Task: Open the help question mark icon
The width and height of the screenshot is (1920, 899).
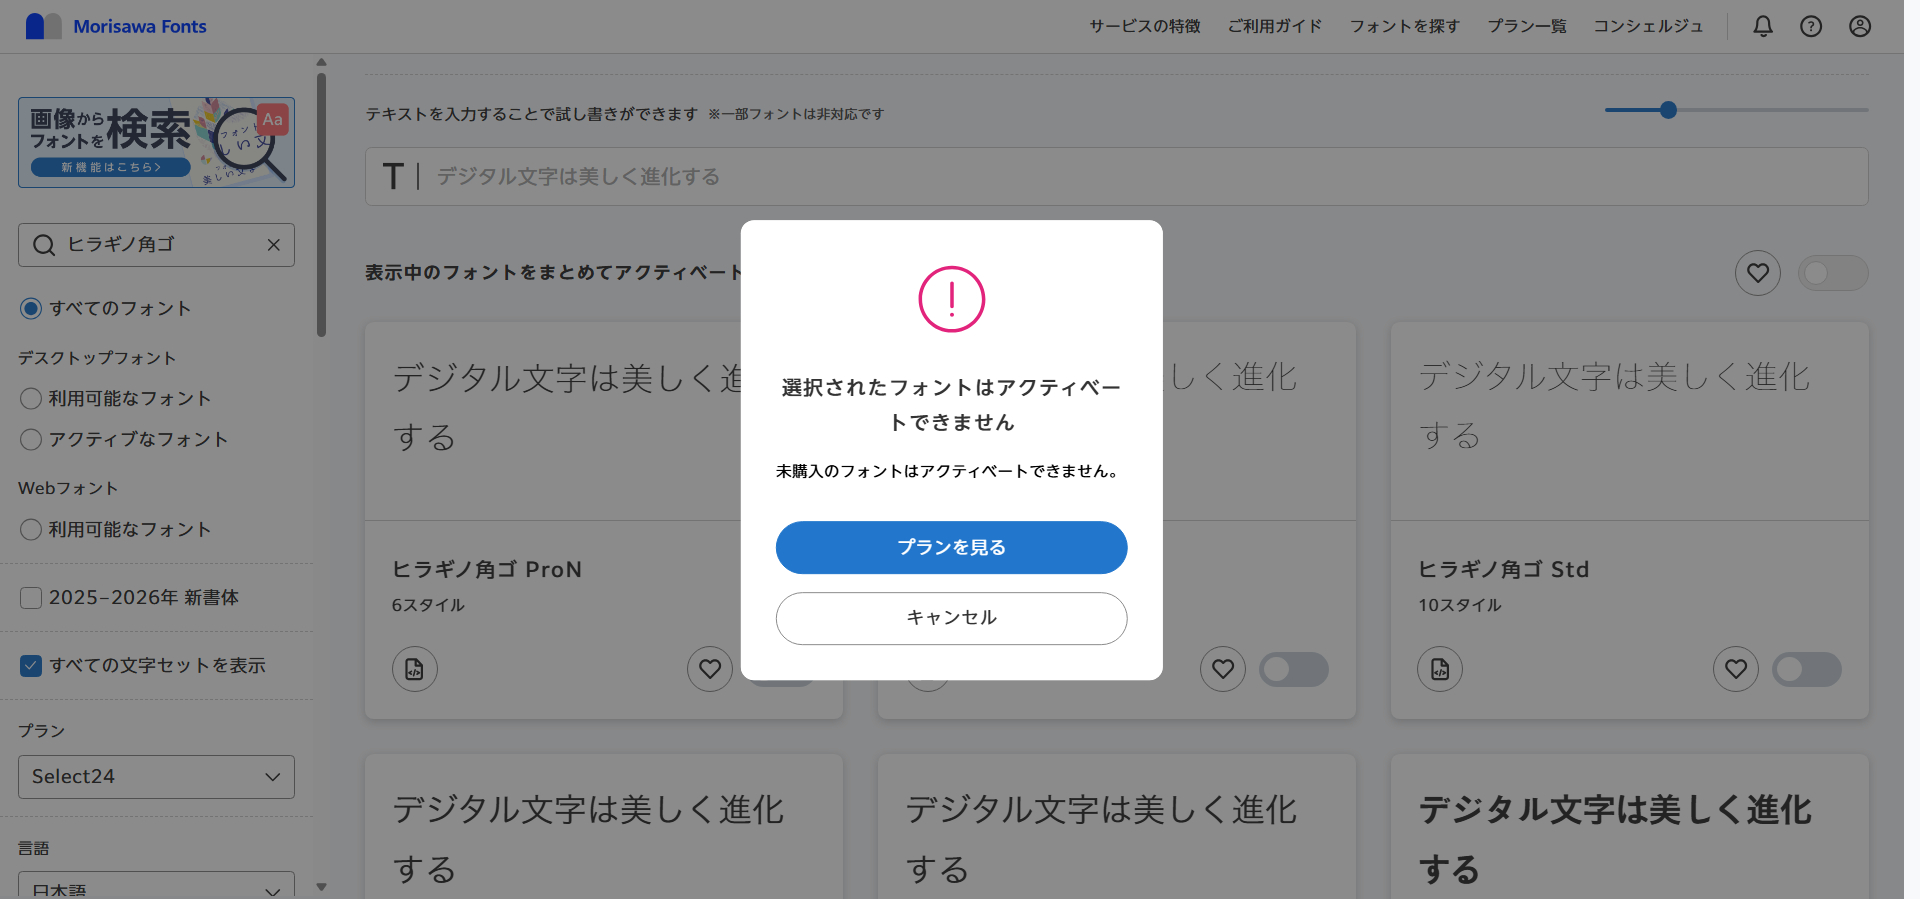Action: point(1811,26)
